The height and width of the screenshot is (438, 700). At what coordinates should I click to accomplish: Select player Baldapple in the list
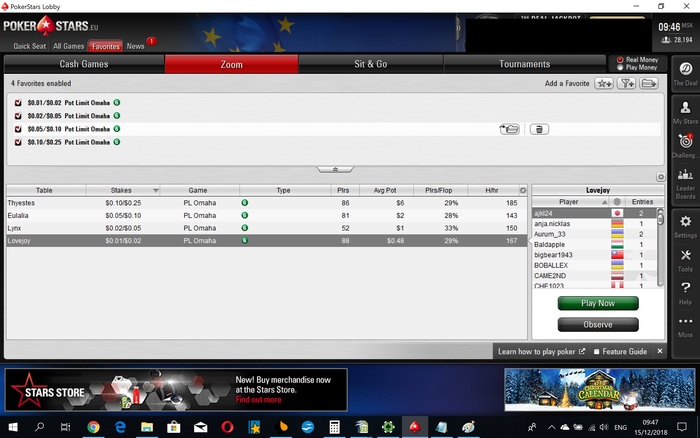[595, 245]
